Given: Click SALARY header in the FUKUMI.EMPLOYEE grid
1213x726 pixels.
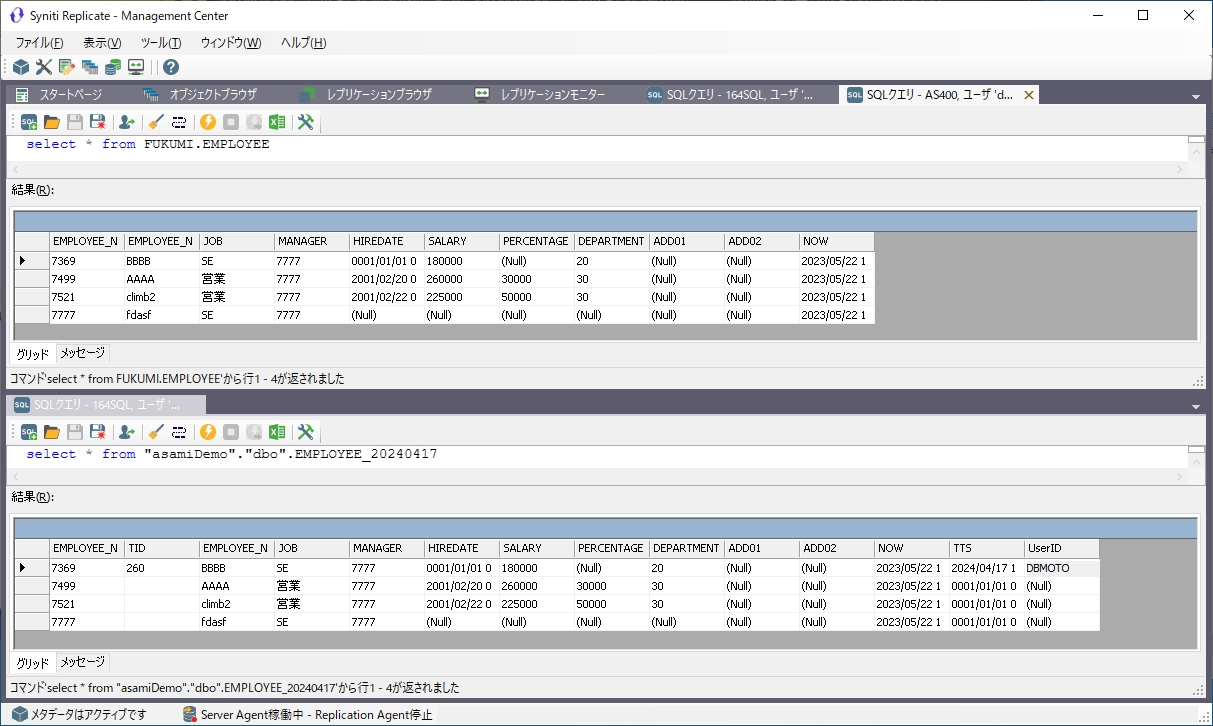Looking at the screenshot, I should [x=462, y=241].
